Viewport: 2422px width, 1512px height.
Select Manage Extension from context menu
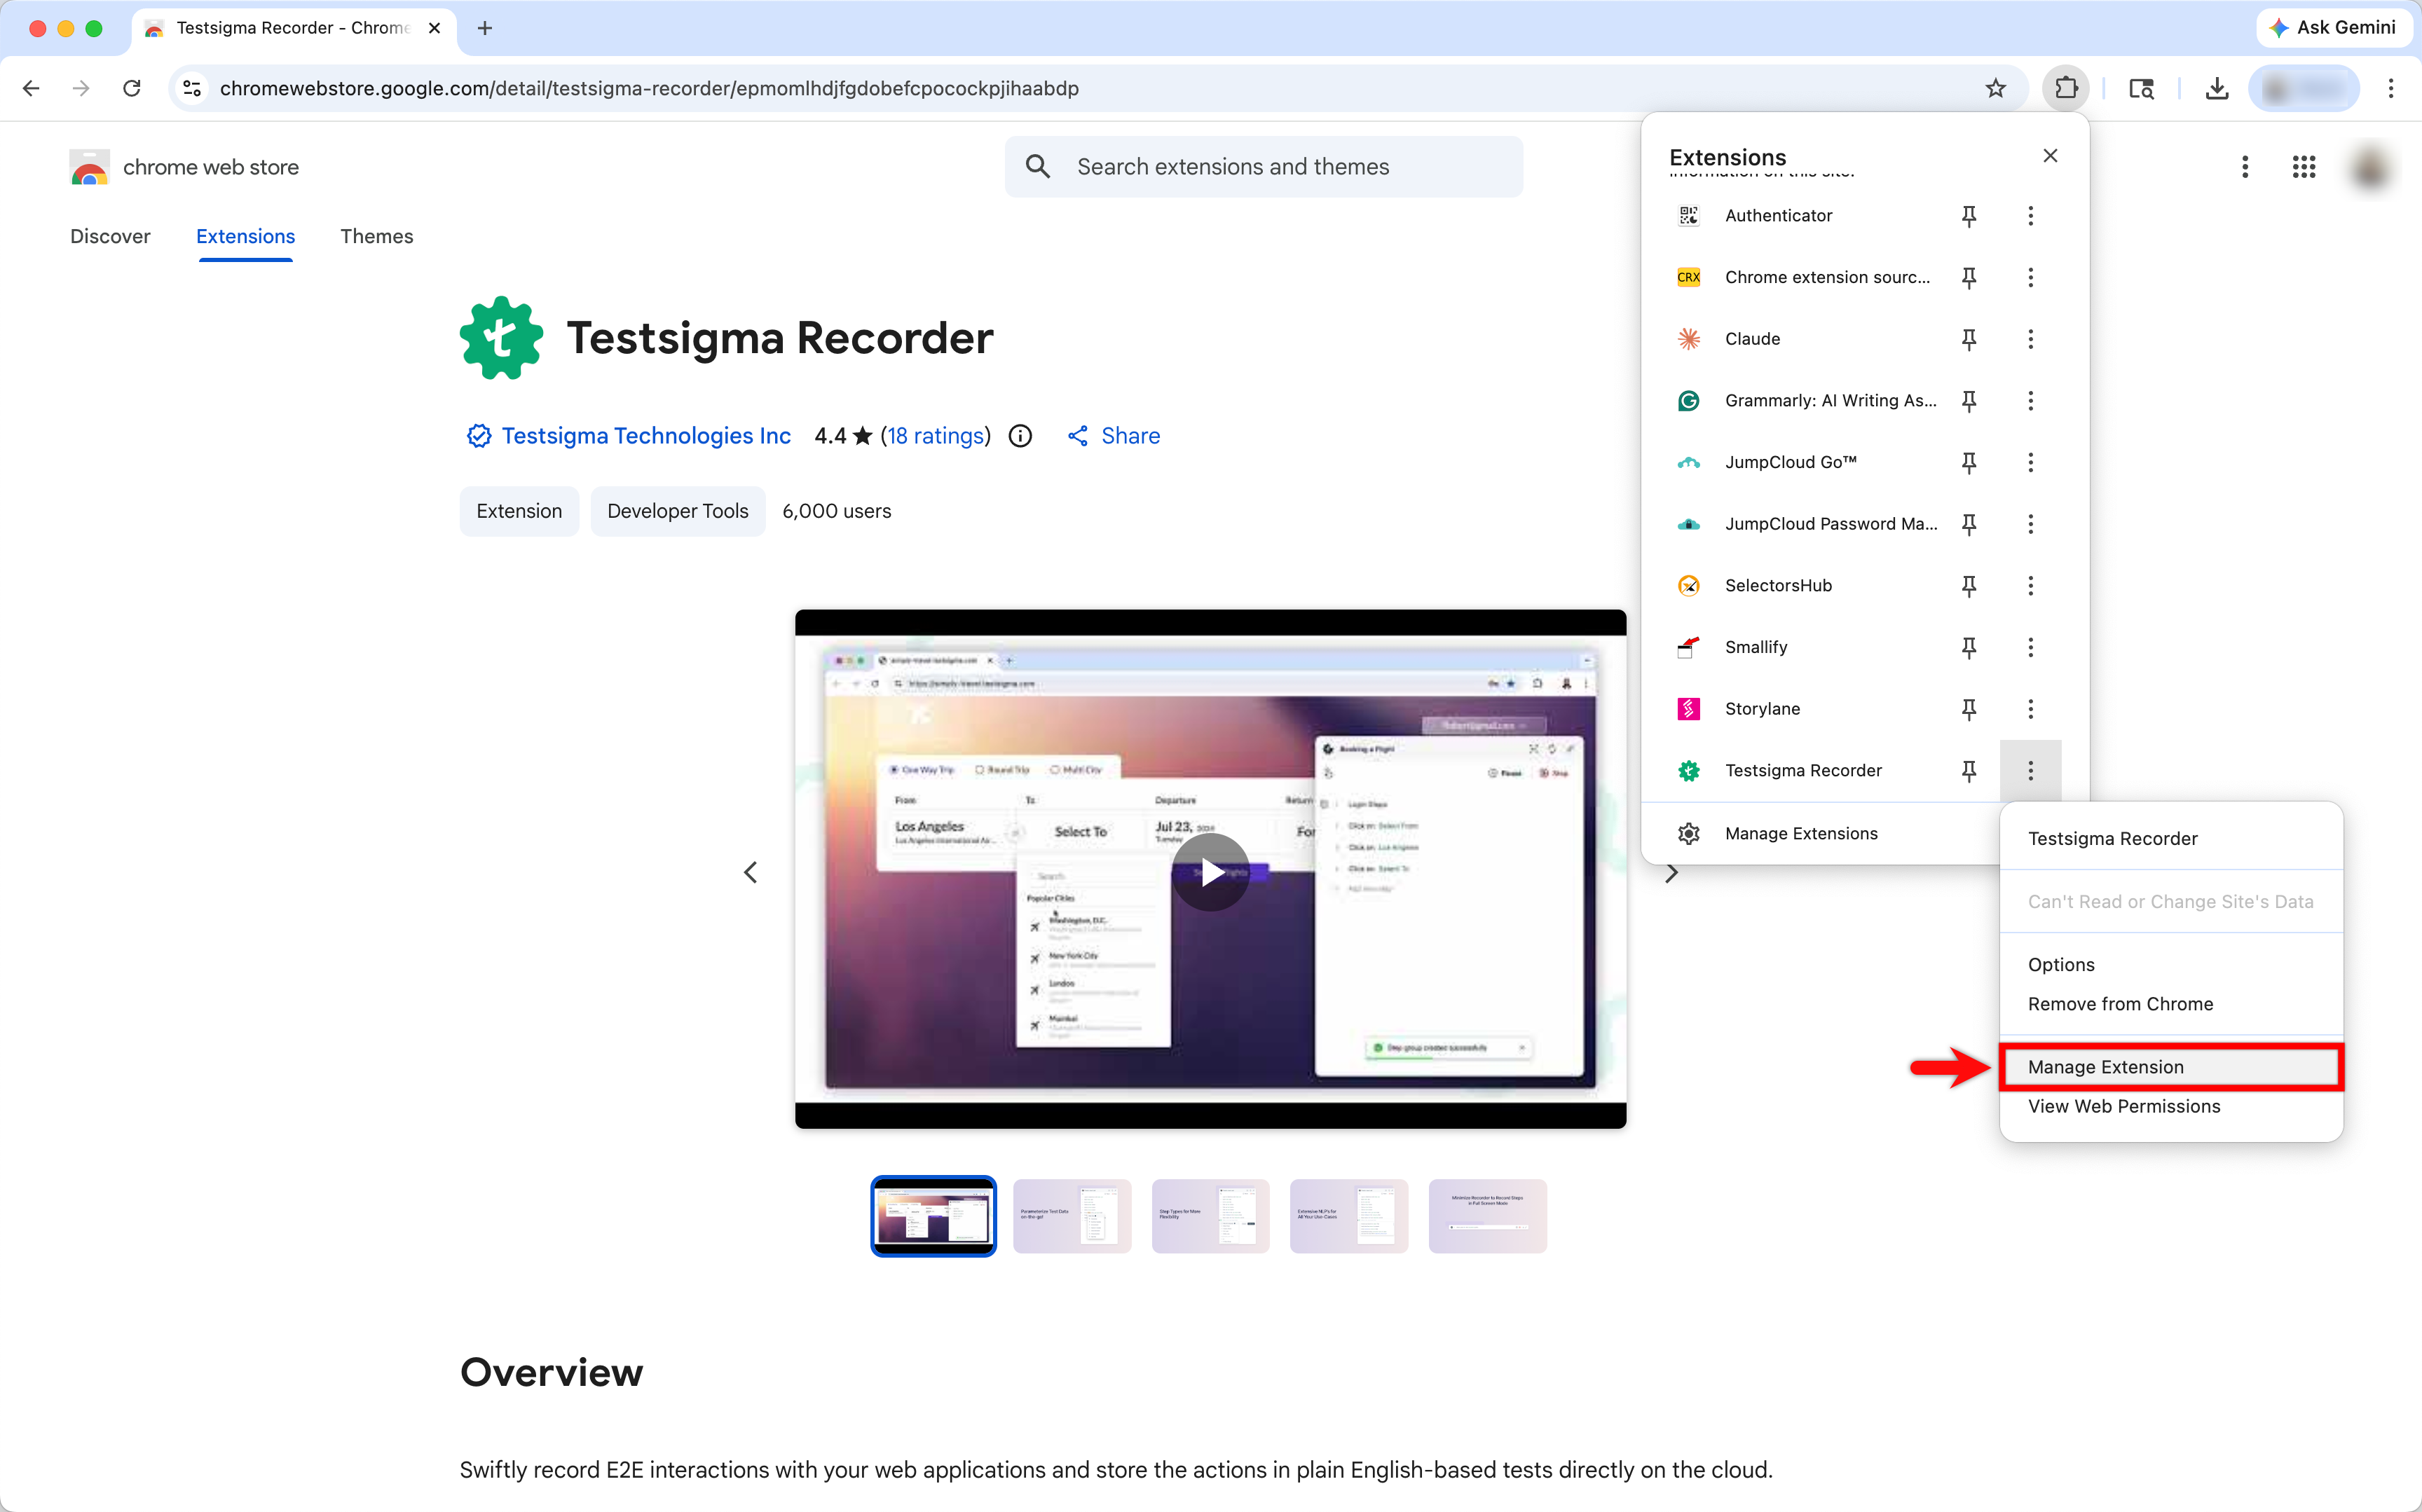2171,1067
